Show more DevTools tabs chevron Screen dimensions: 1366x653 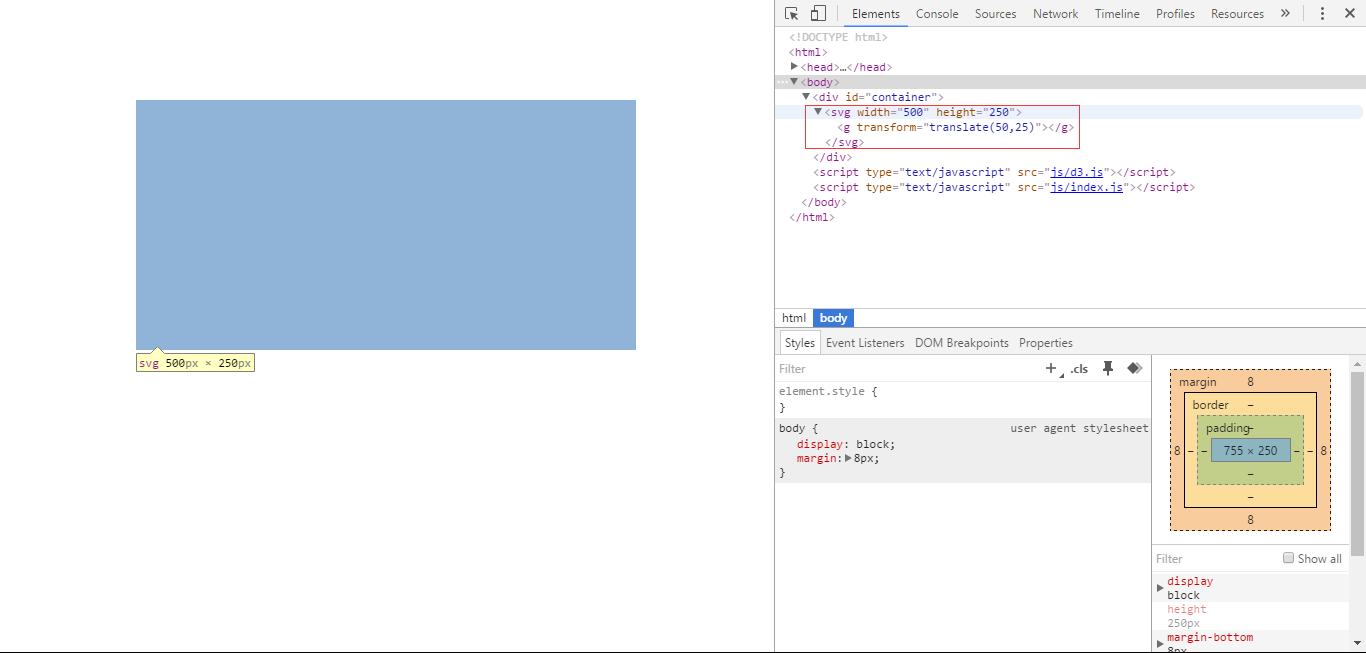[x=1285, y=13]
